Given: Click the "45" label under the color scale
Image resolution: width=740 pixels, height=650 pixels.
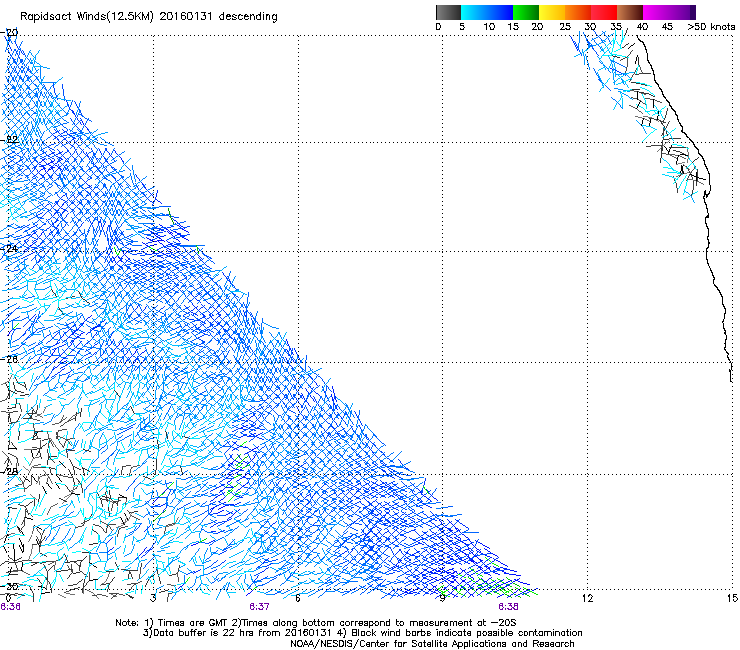Looking at the screenshot, I should [x=667, y=27].
